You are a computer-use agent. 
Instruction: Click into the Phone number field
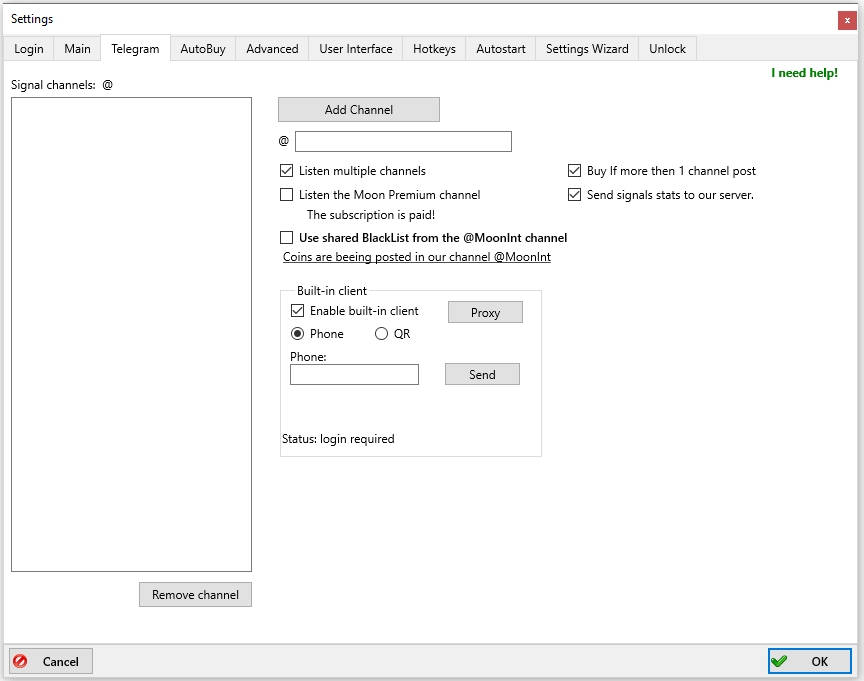354,375
